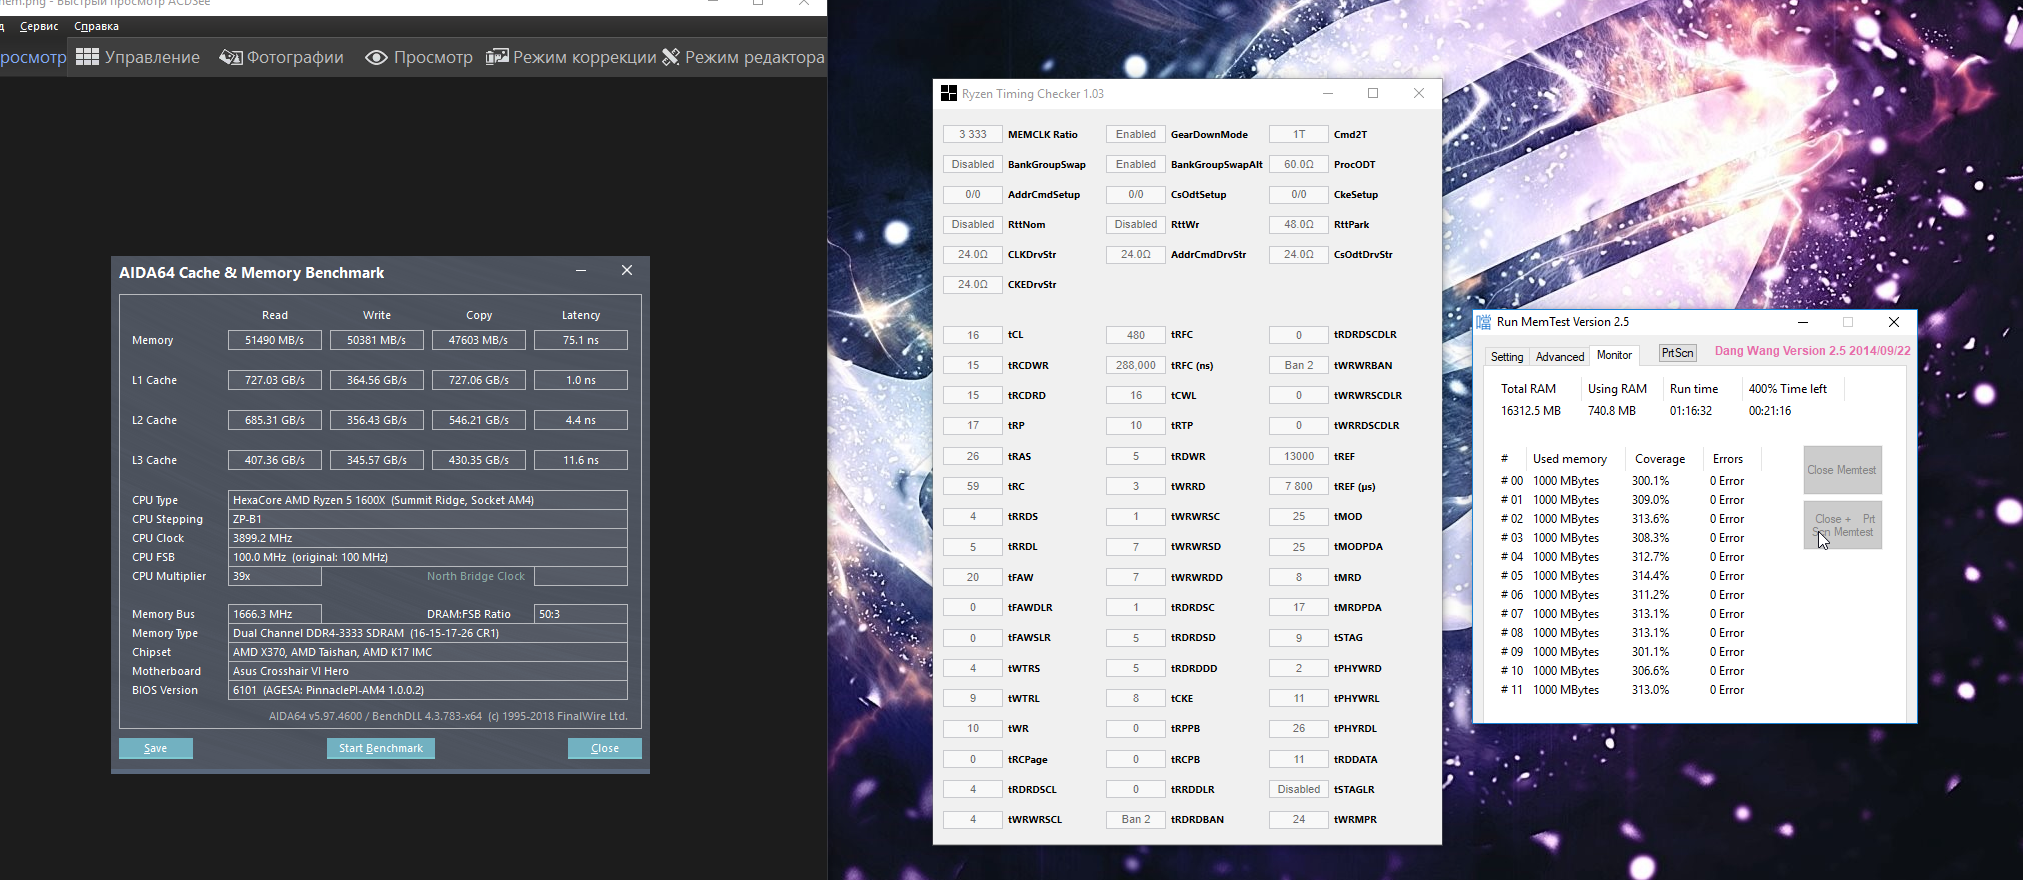This screenshot has width=2023, height=880.
Task: Click the CPU Type field HexaCore AMD Ryzen
Action: 428,500
